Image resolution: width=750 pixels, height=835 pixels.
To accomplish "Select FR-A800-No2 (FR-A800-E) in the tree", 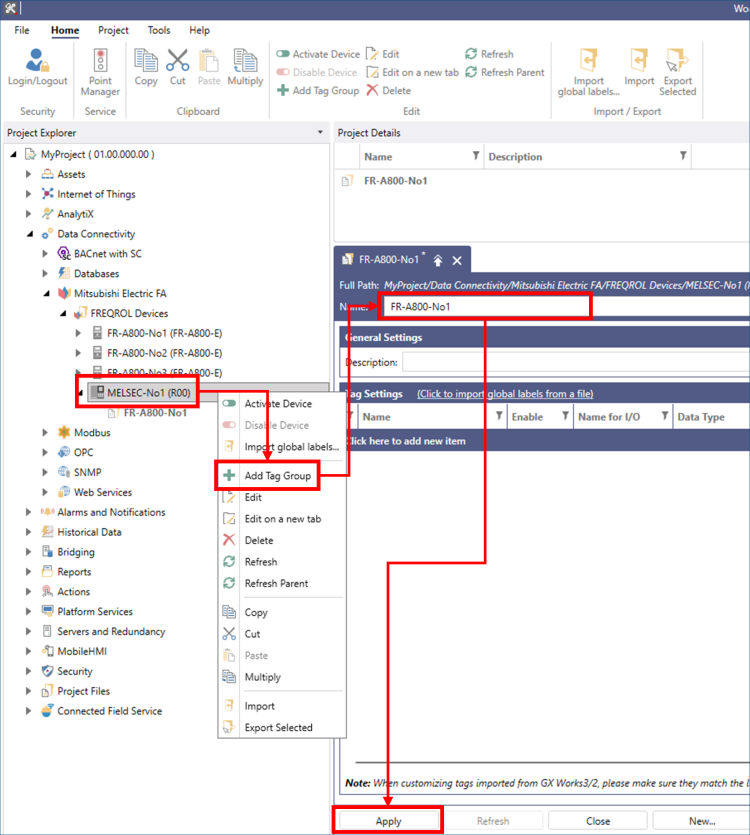I will click(164, 353).
